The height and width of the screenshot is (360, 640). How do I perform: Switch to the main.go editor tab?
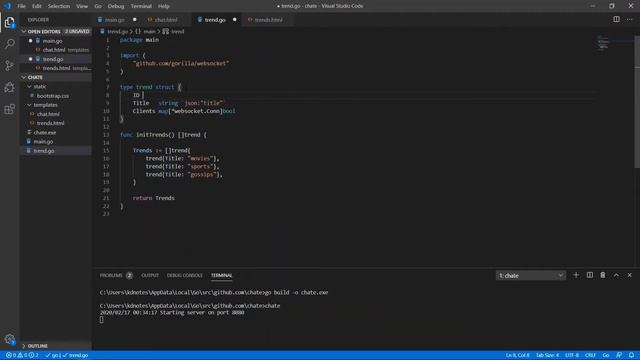pyautogui.click(x=115, y=20)
